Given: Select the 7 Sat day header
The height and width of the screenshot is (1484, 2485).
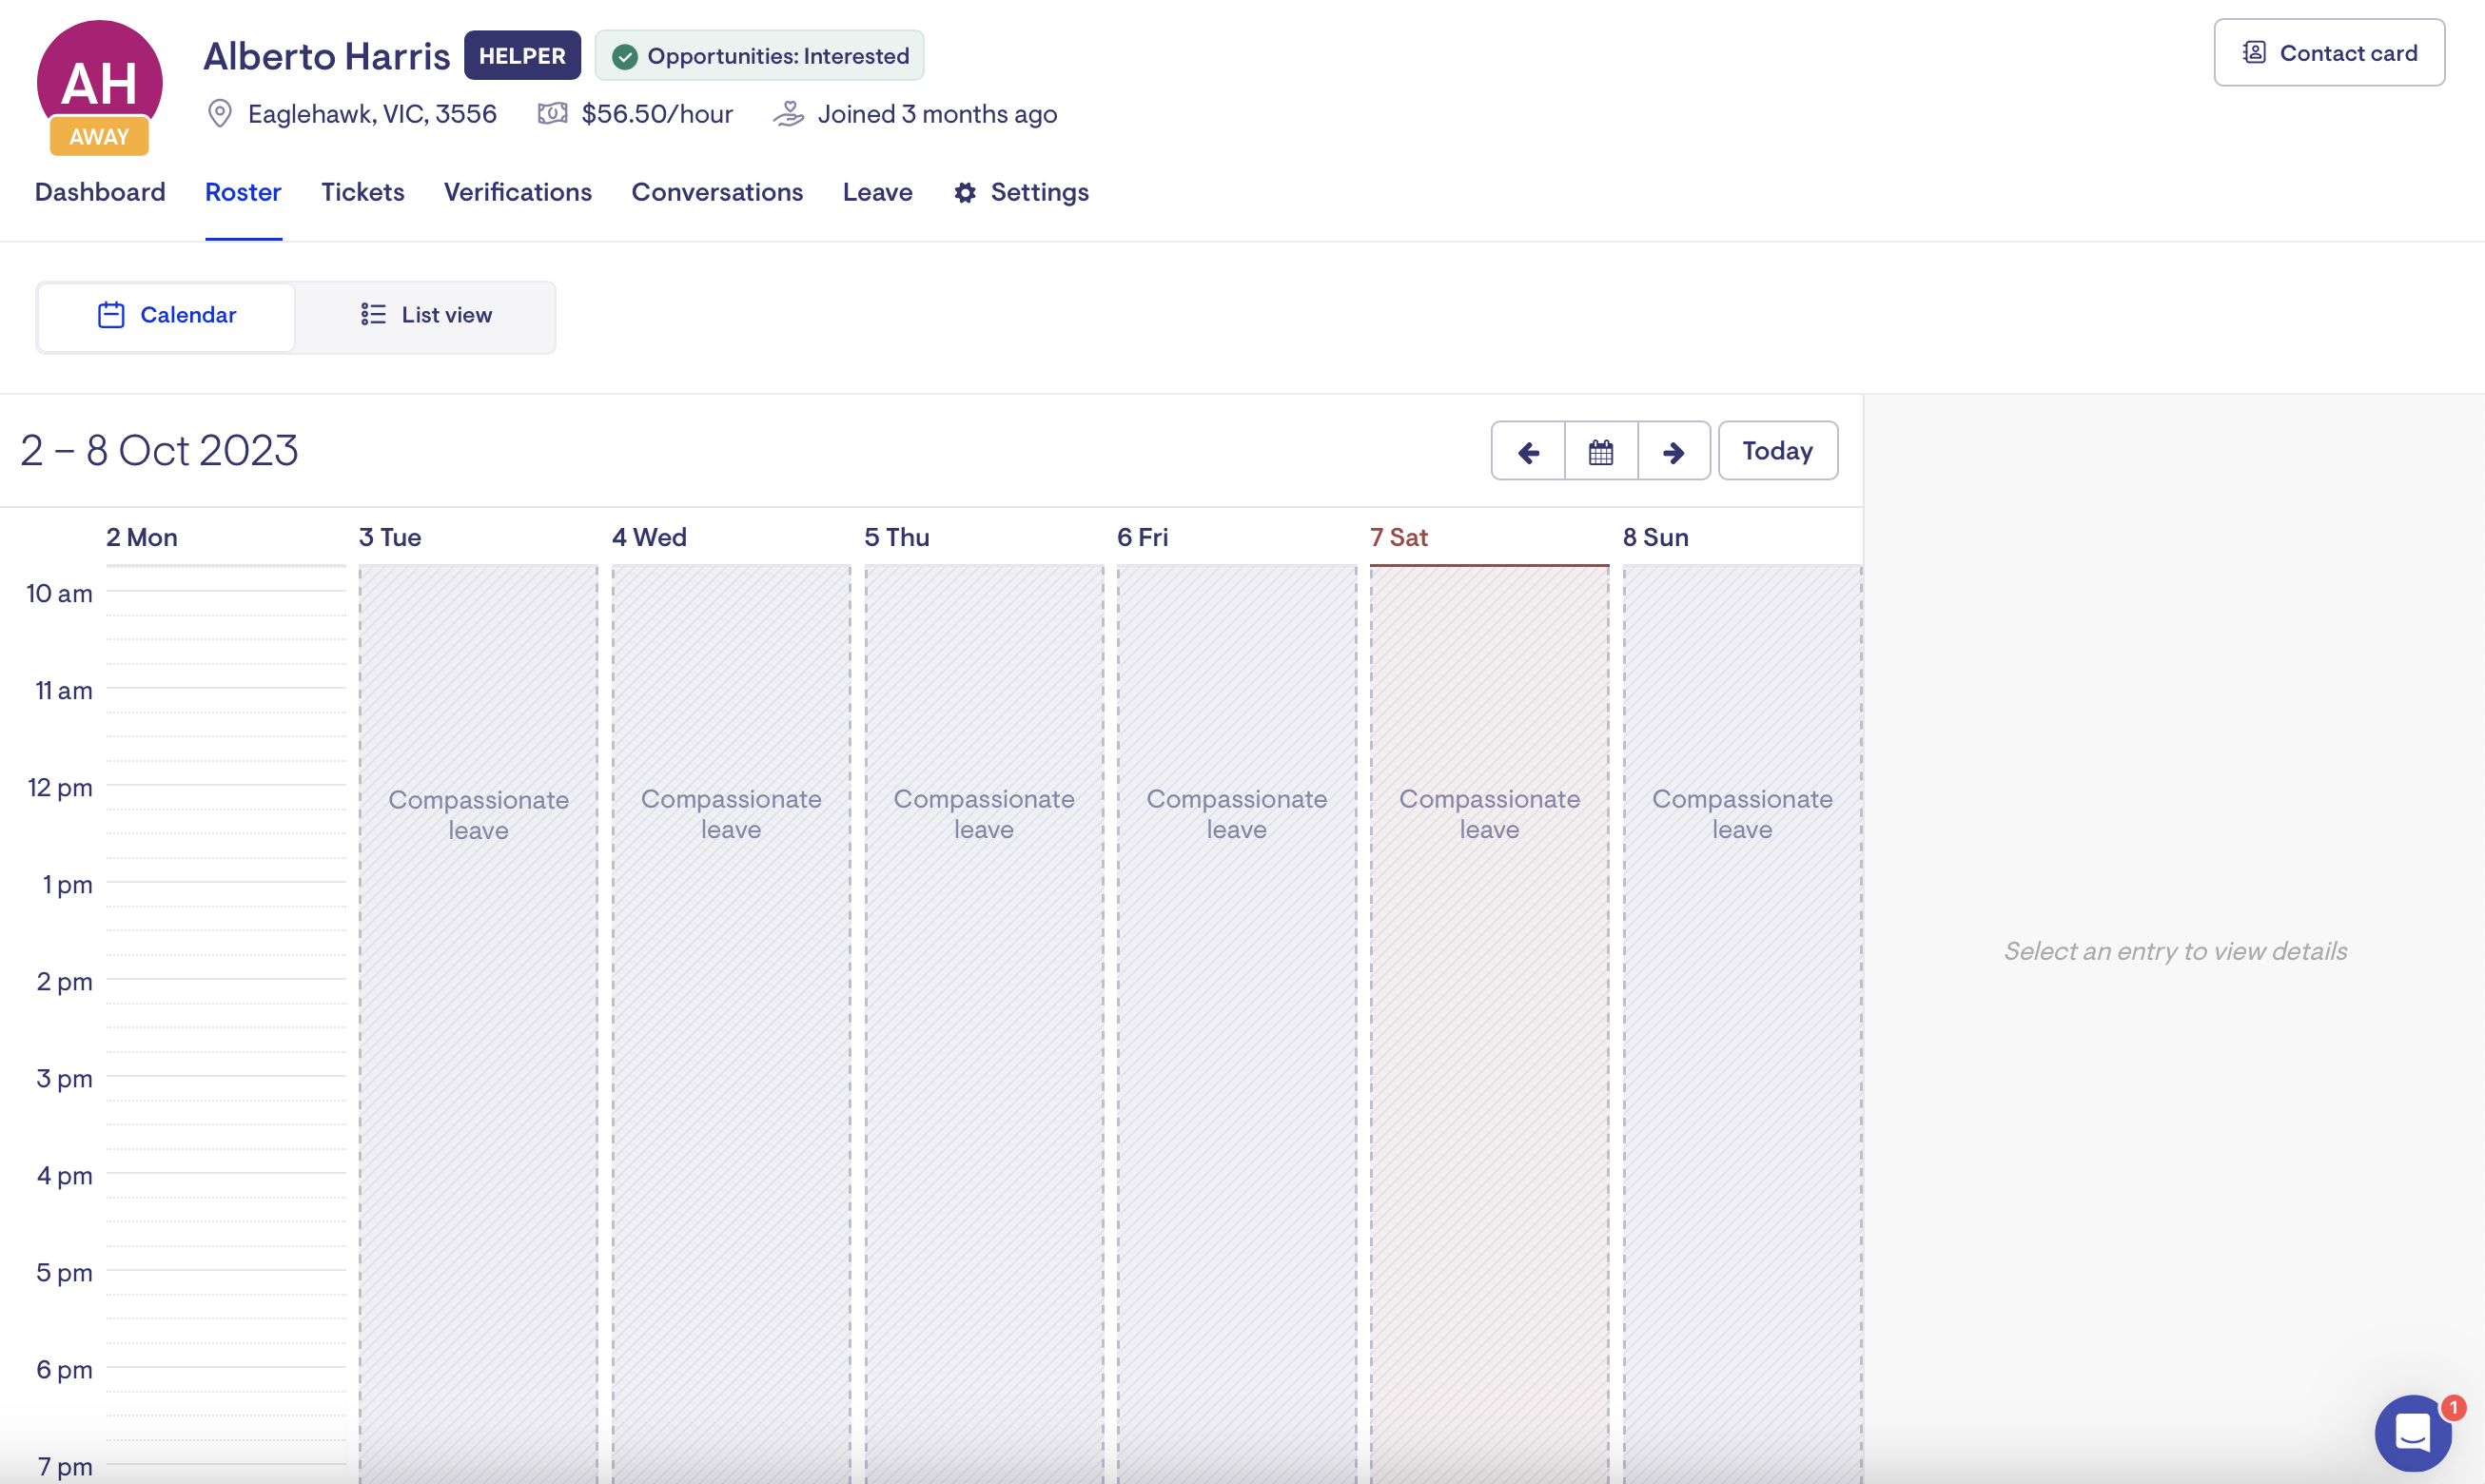Looking at the screenshot, I should pos(1398,537).
